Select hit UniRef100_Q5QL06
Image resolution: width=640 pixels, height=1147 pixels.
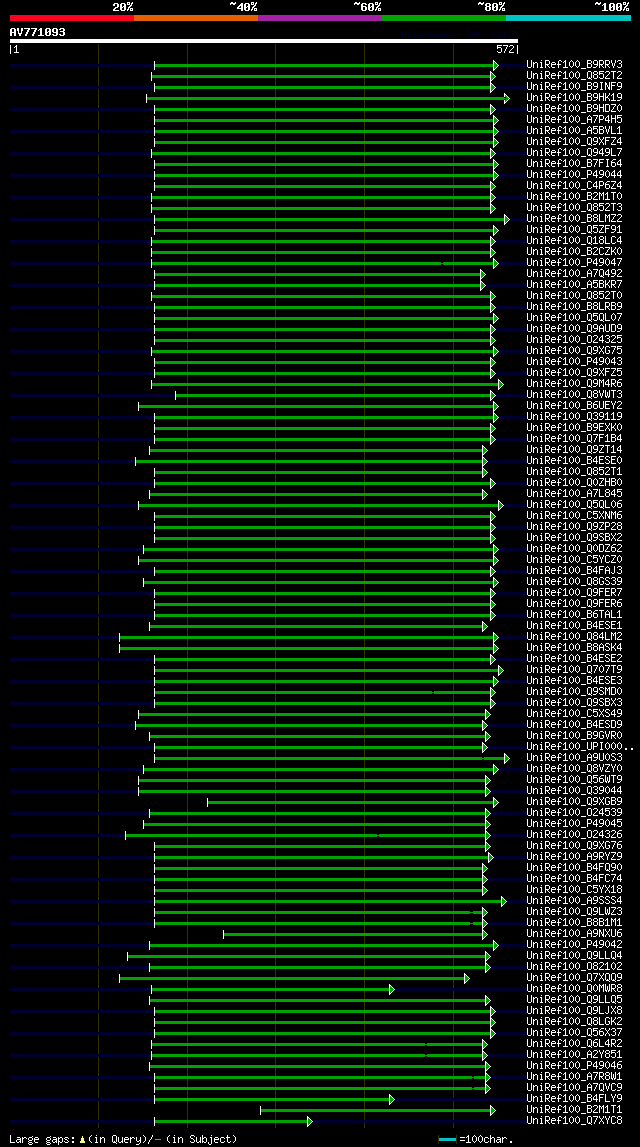(574, 505)
